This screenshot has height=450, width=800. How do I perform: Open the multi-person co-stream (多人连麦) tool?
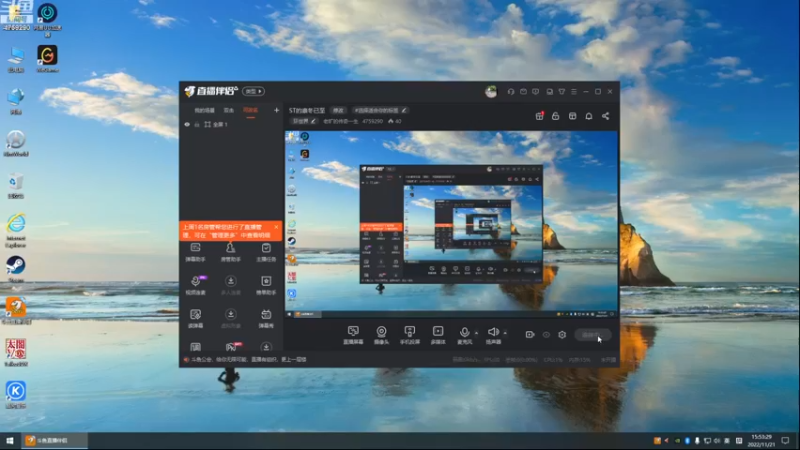231,285
